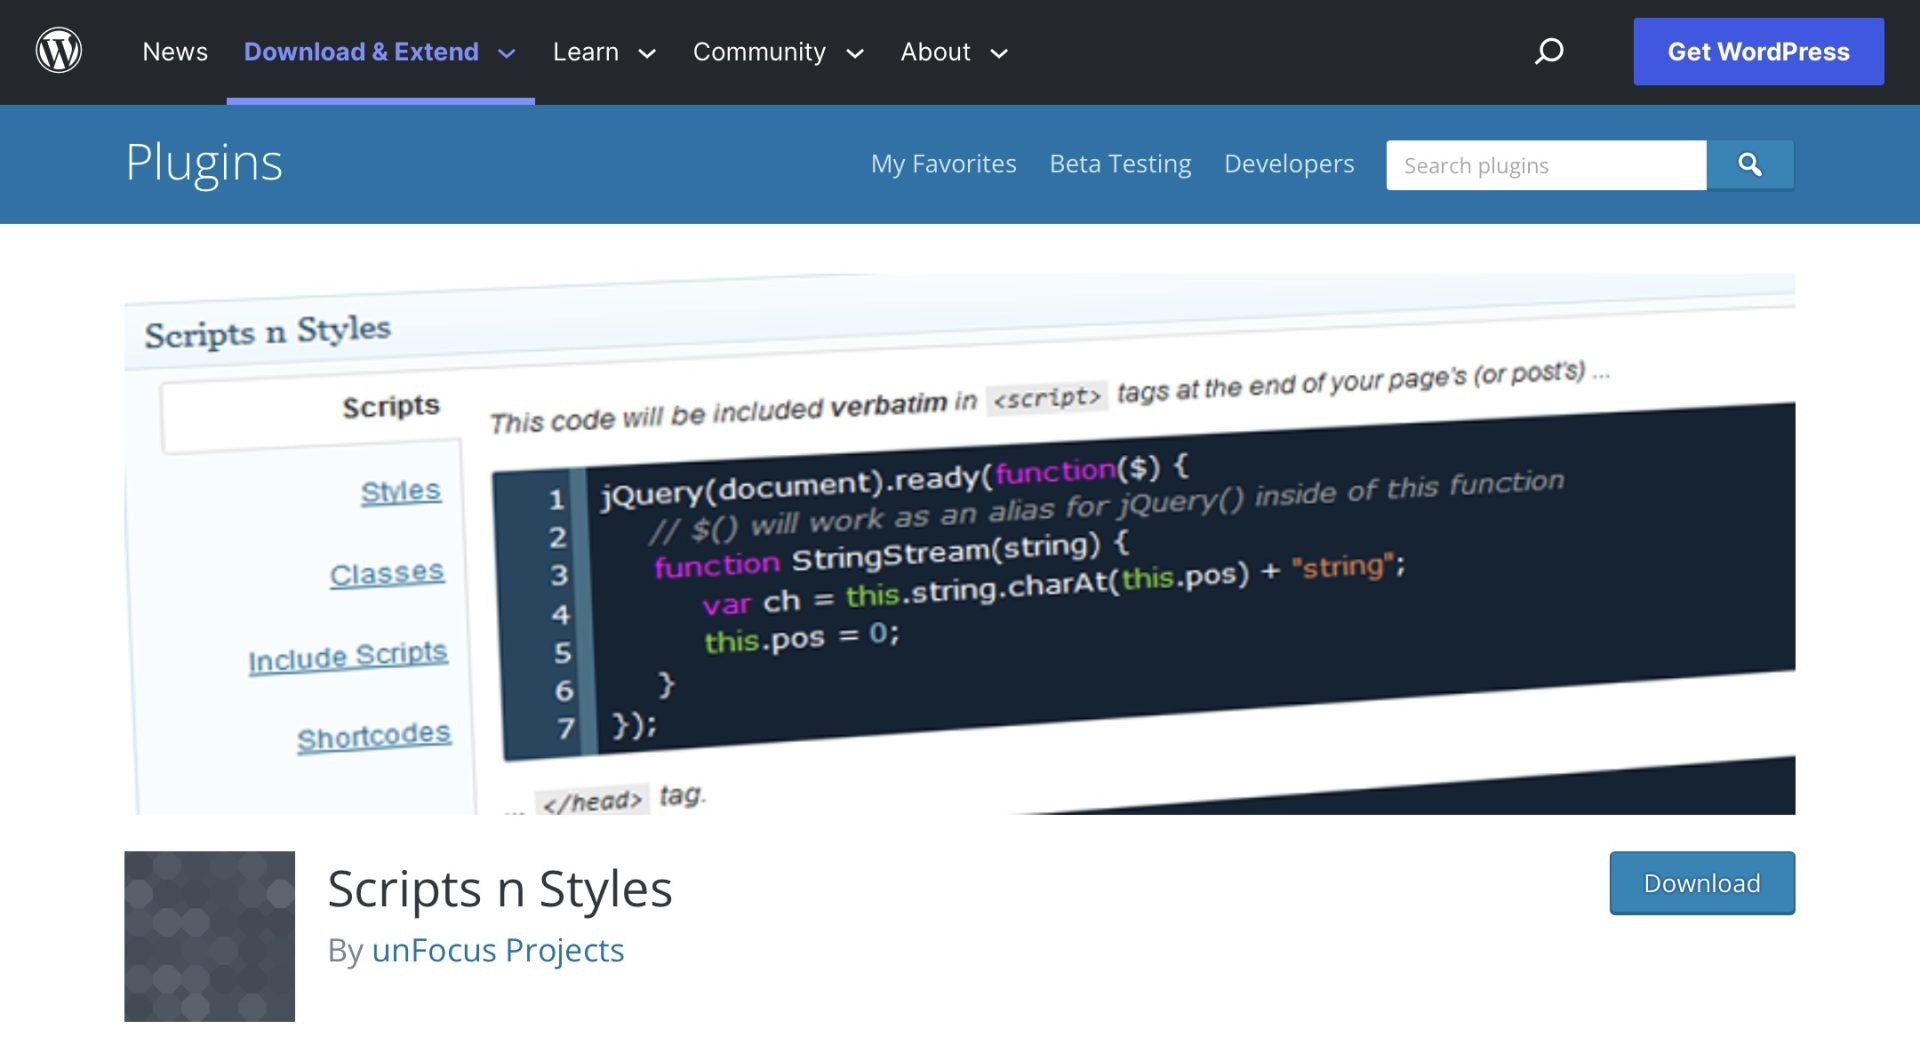Viewport: 1920px width, 1045px height.
Task: Click the Scripts n Styles plugin title
Action: coord(500,889)
